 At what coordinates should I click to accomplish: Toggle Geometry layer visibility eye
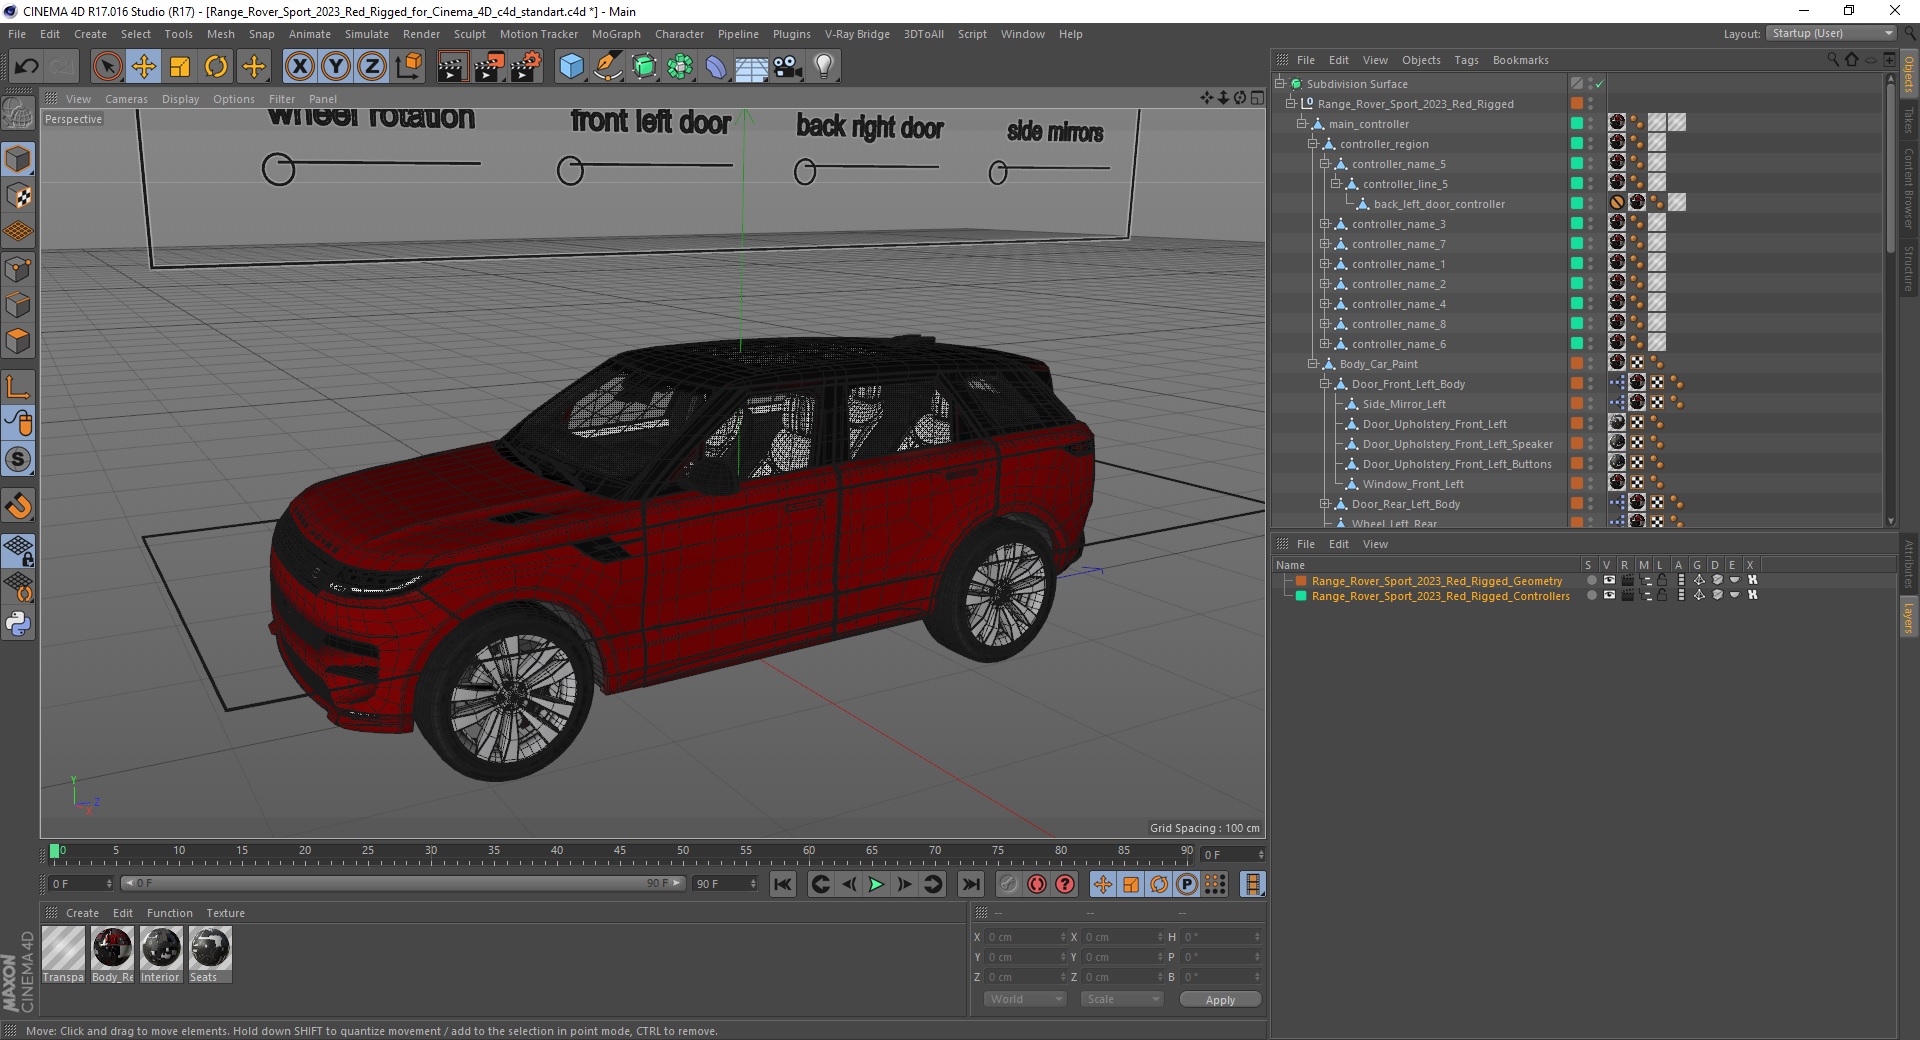(1609, 580)
